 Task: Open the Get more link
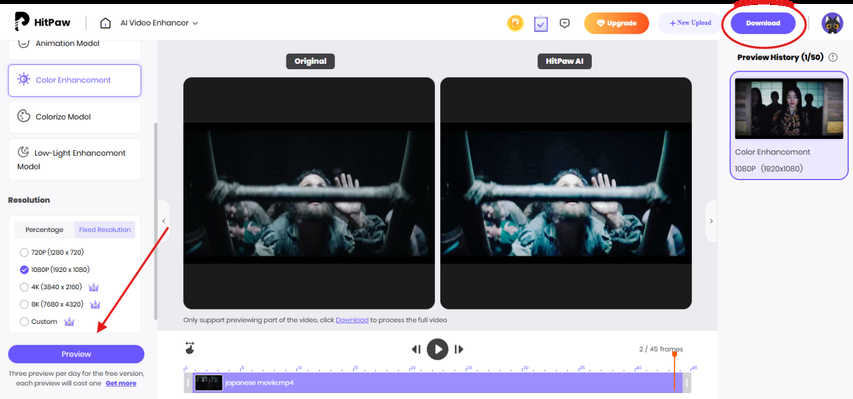(x=121, y=383)
